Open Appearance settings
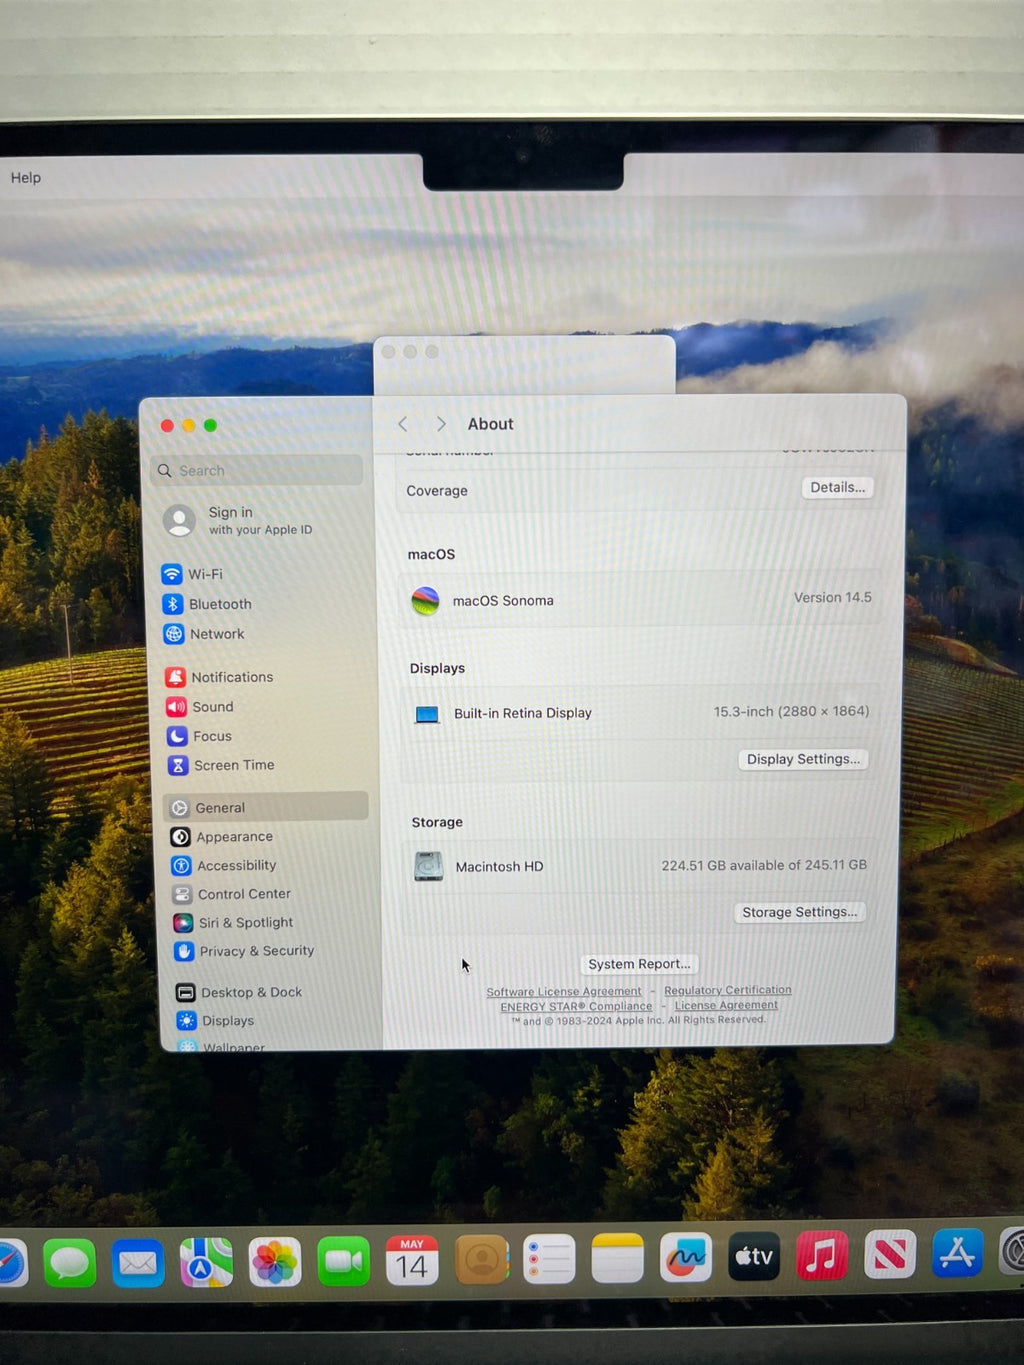Viewport: 1024px width, 1365px height. [x=222, y=837]
